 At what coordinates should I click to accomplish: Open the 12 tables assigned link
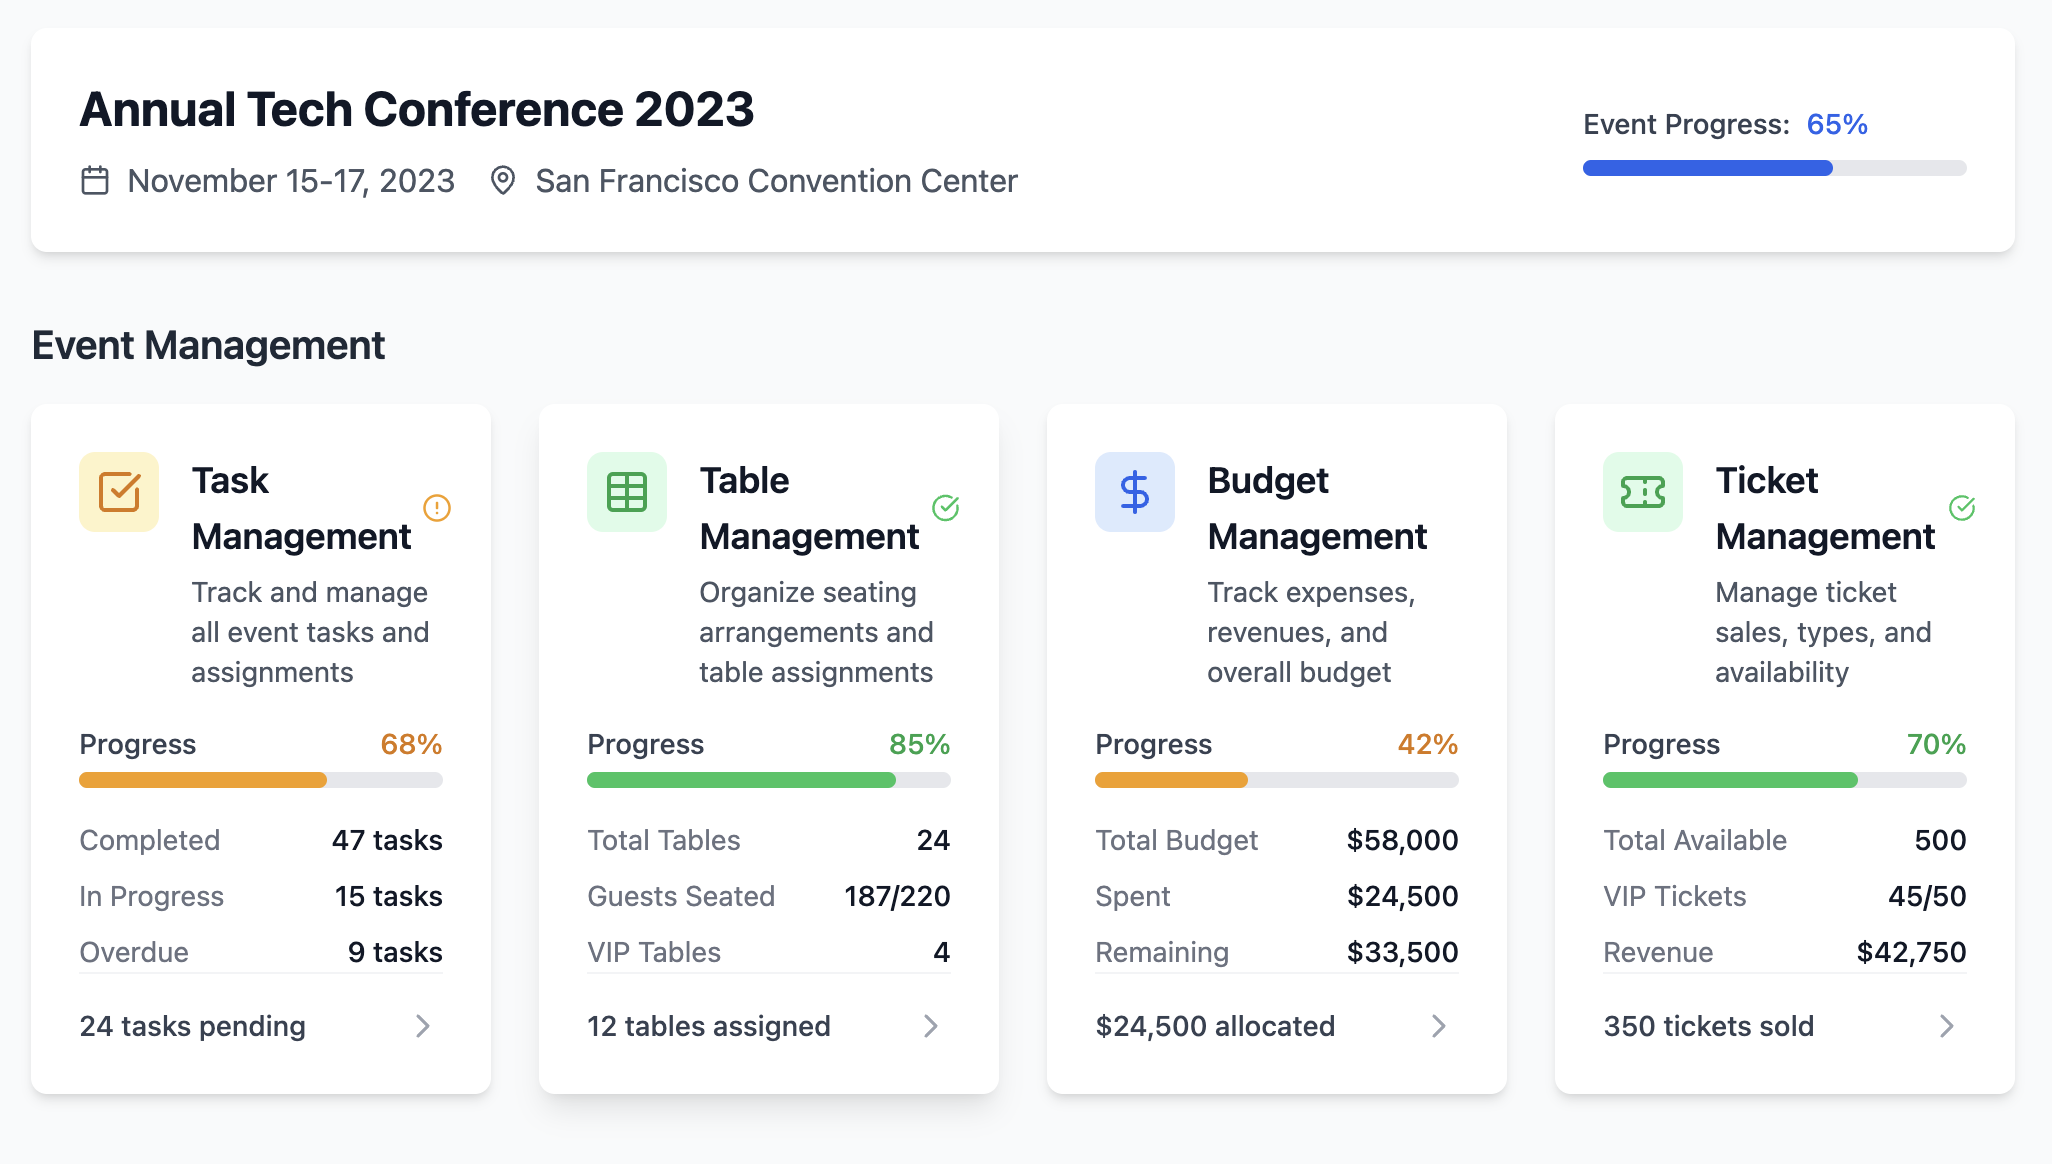[708, 1026]
